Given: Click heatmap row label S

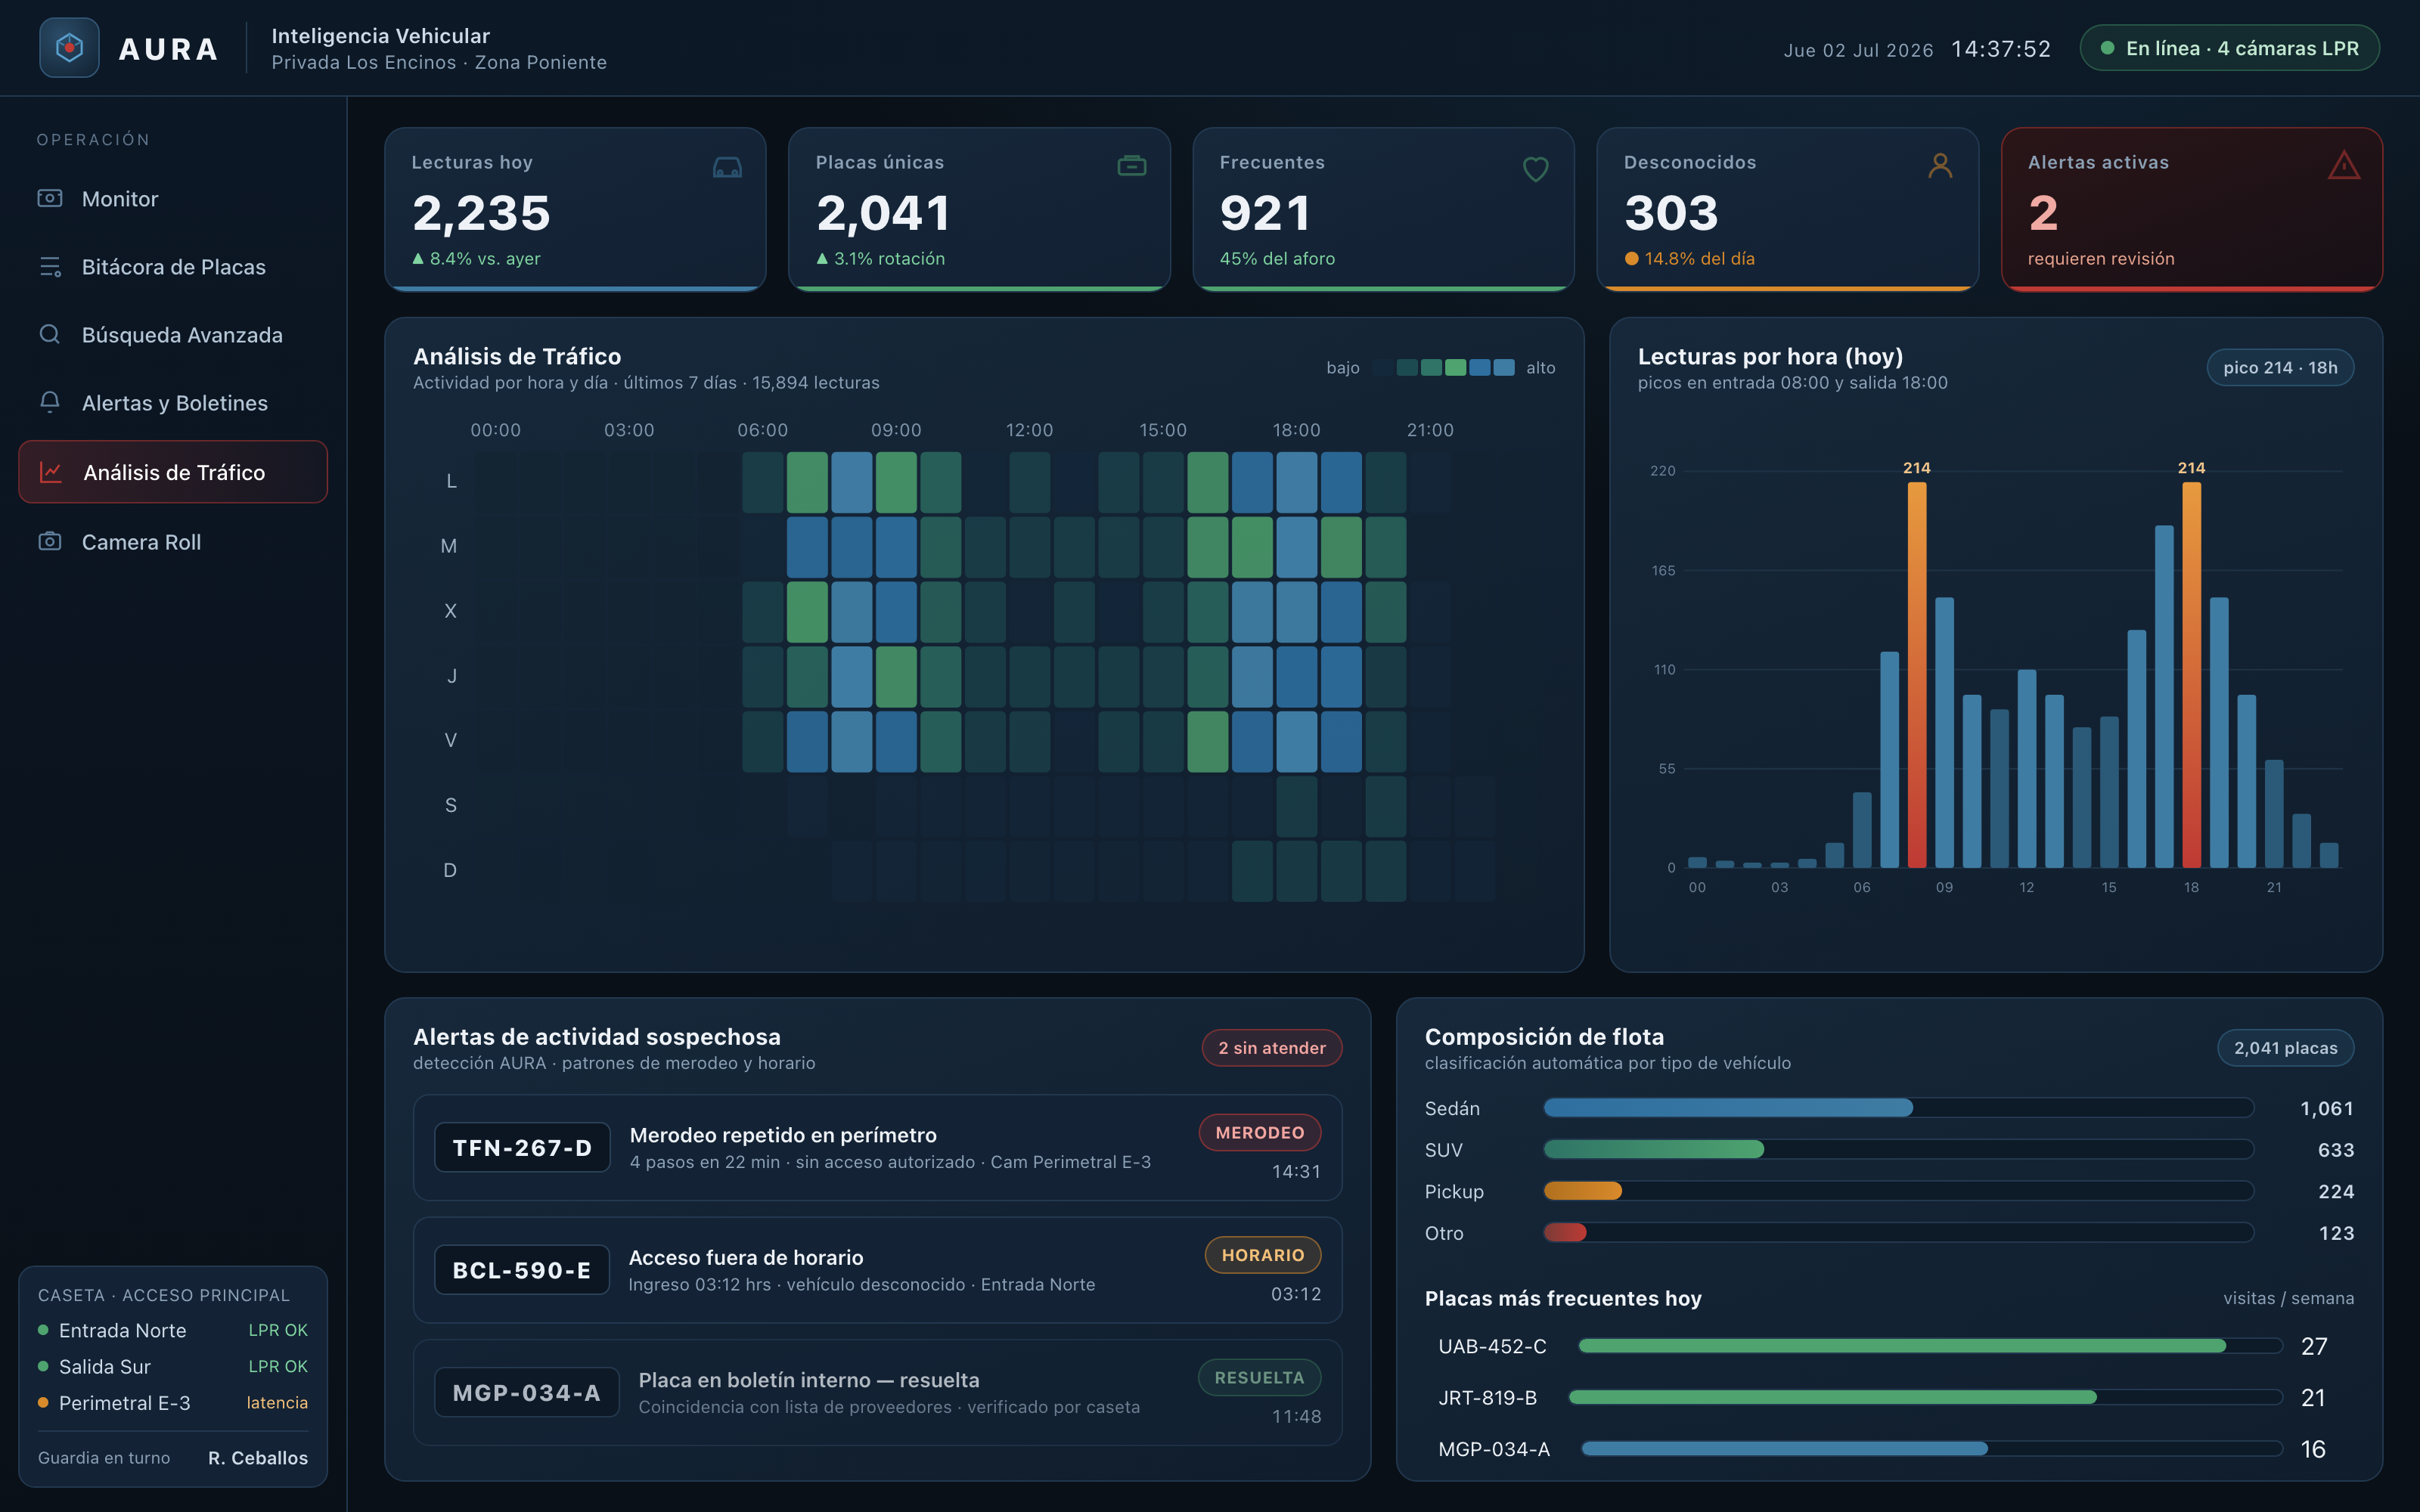Looking at the screenshot, I should pyautogui.click(x=451, y=805).
